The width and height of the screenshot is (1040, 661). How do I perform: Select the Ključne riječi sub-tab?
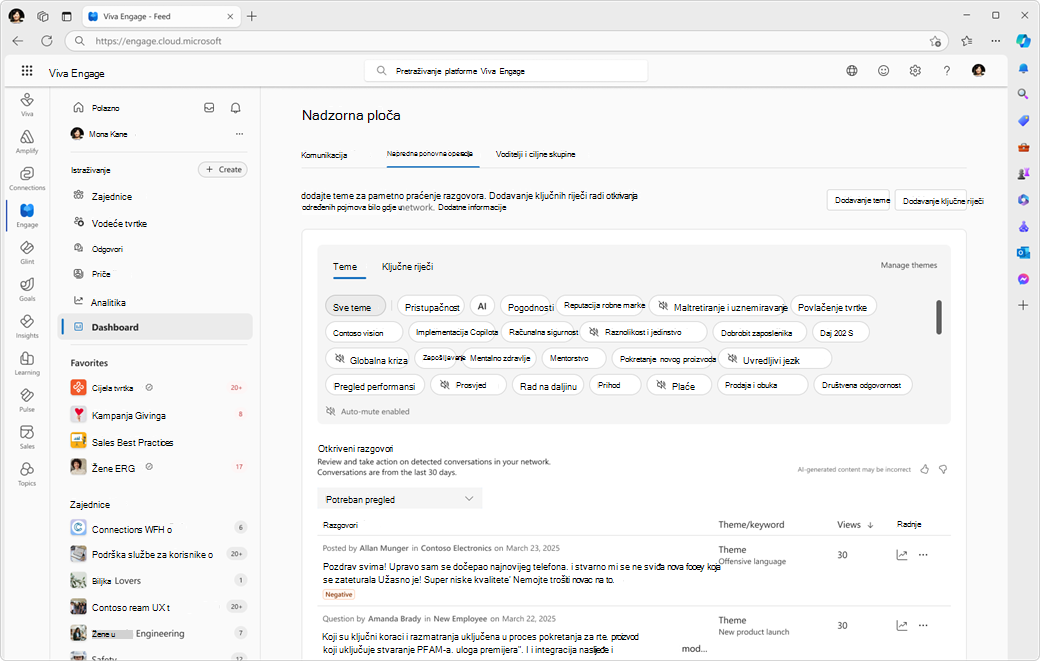(407, 267)
